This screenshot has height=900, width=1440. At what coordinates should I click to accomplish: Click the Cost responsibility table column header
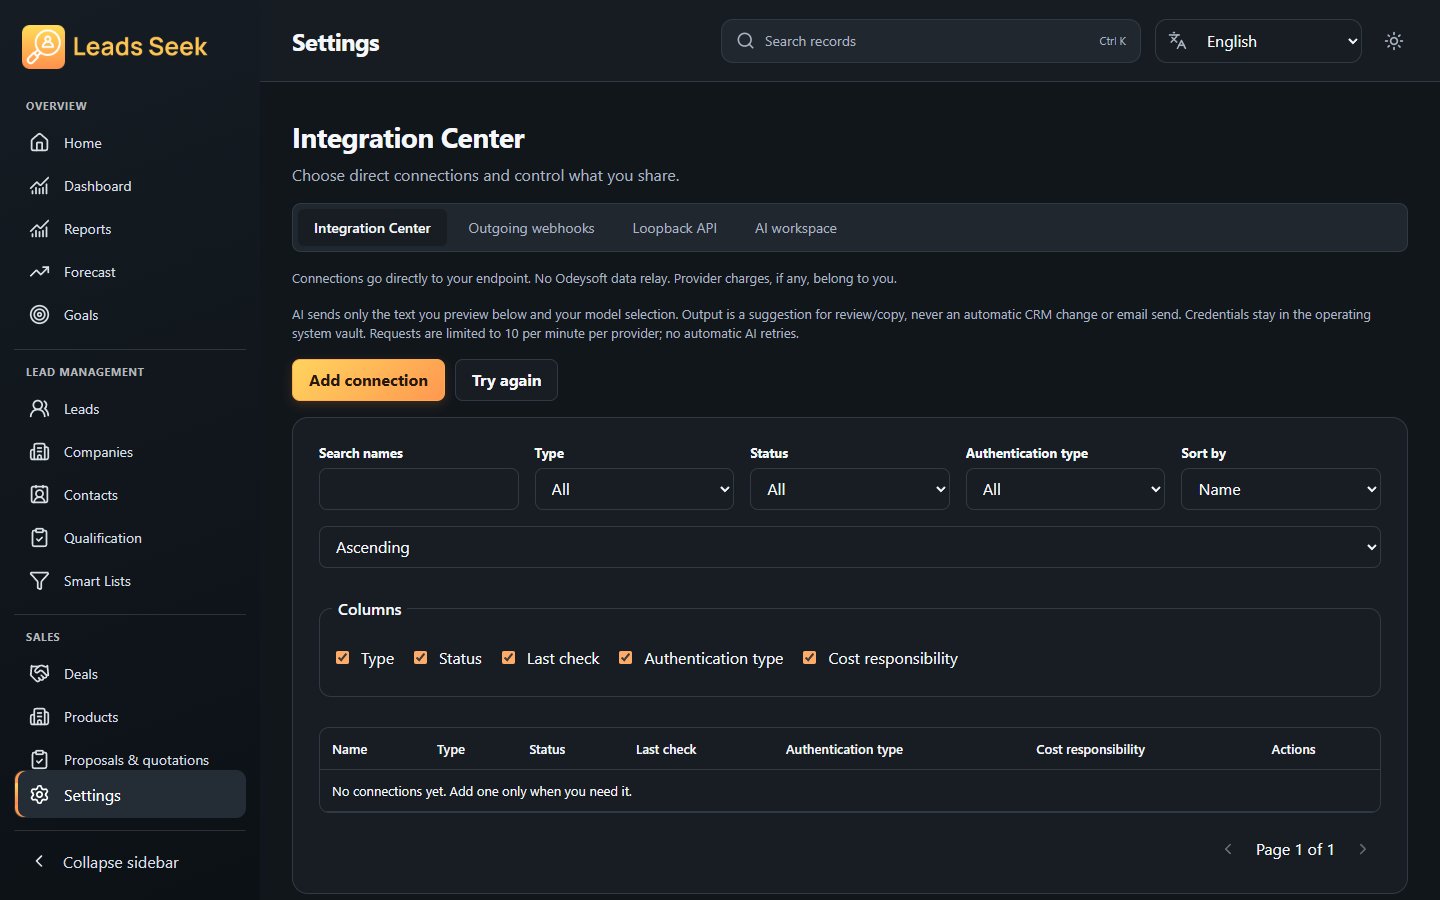coord(1090,749)
